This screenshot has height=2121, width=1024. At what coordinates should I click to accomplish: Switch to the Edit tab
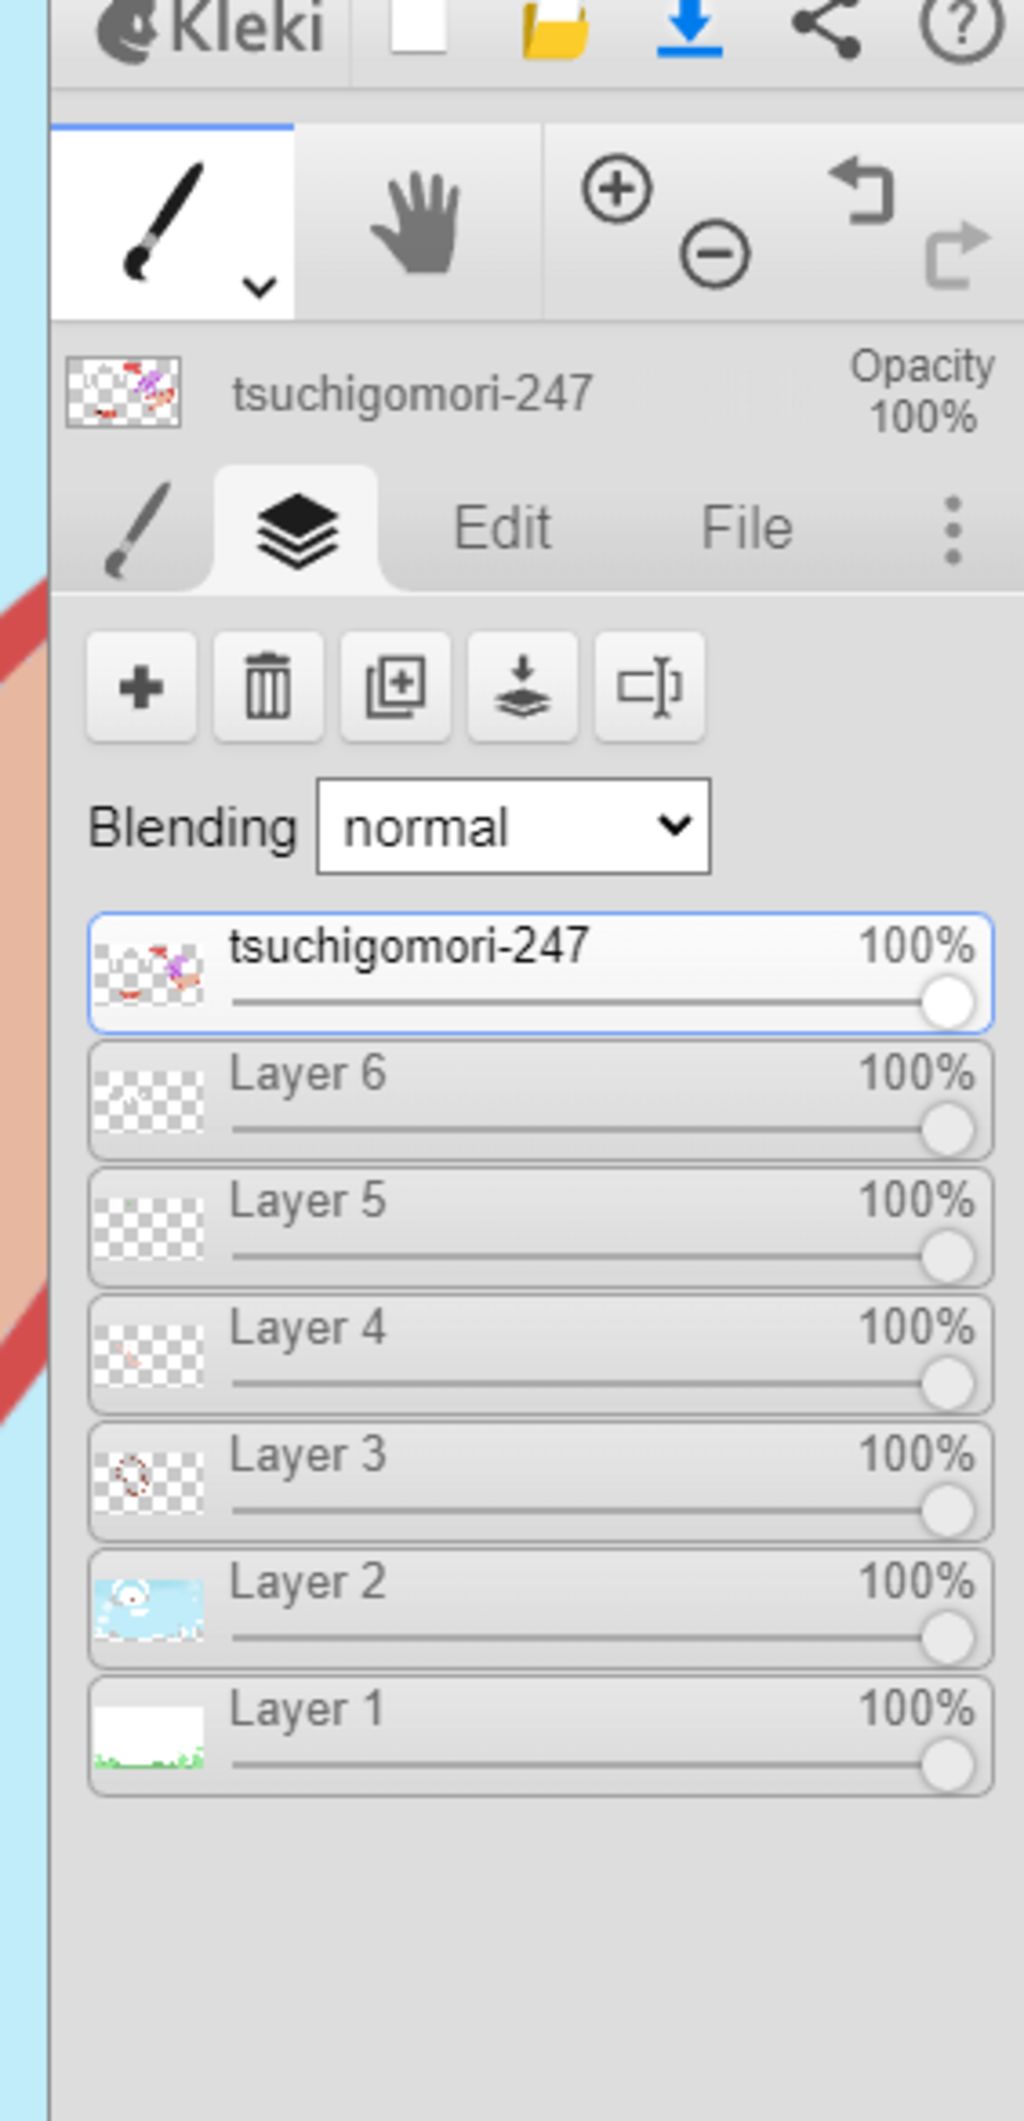click(502, 528)
